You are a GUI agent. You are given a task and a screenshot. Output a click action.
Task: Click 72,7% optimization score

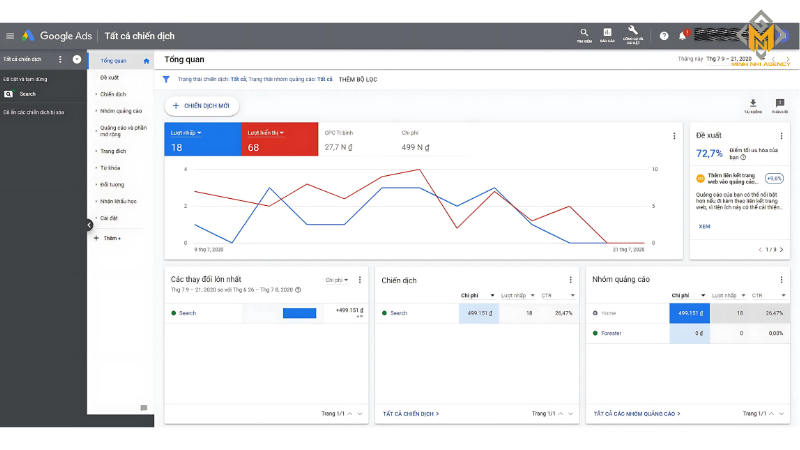coord(709,154)
